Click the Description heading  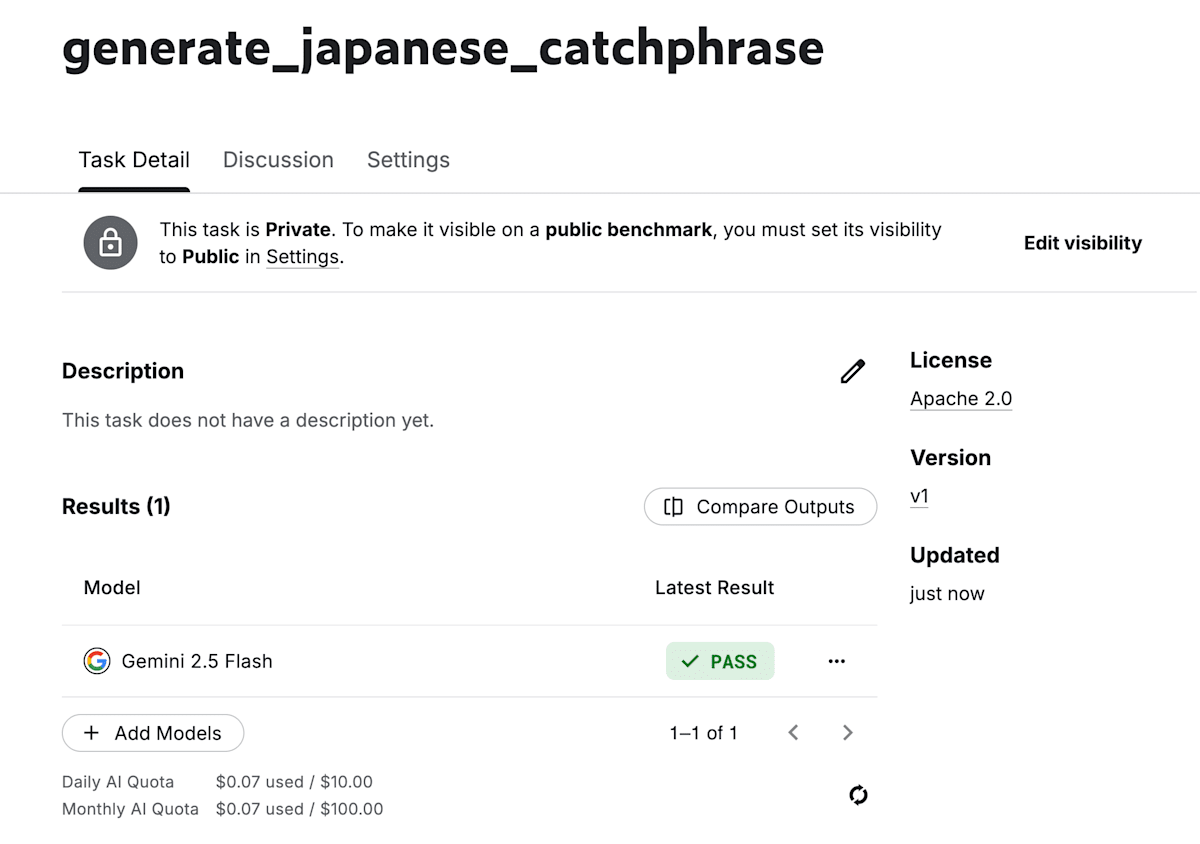point(123,371)
